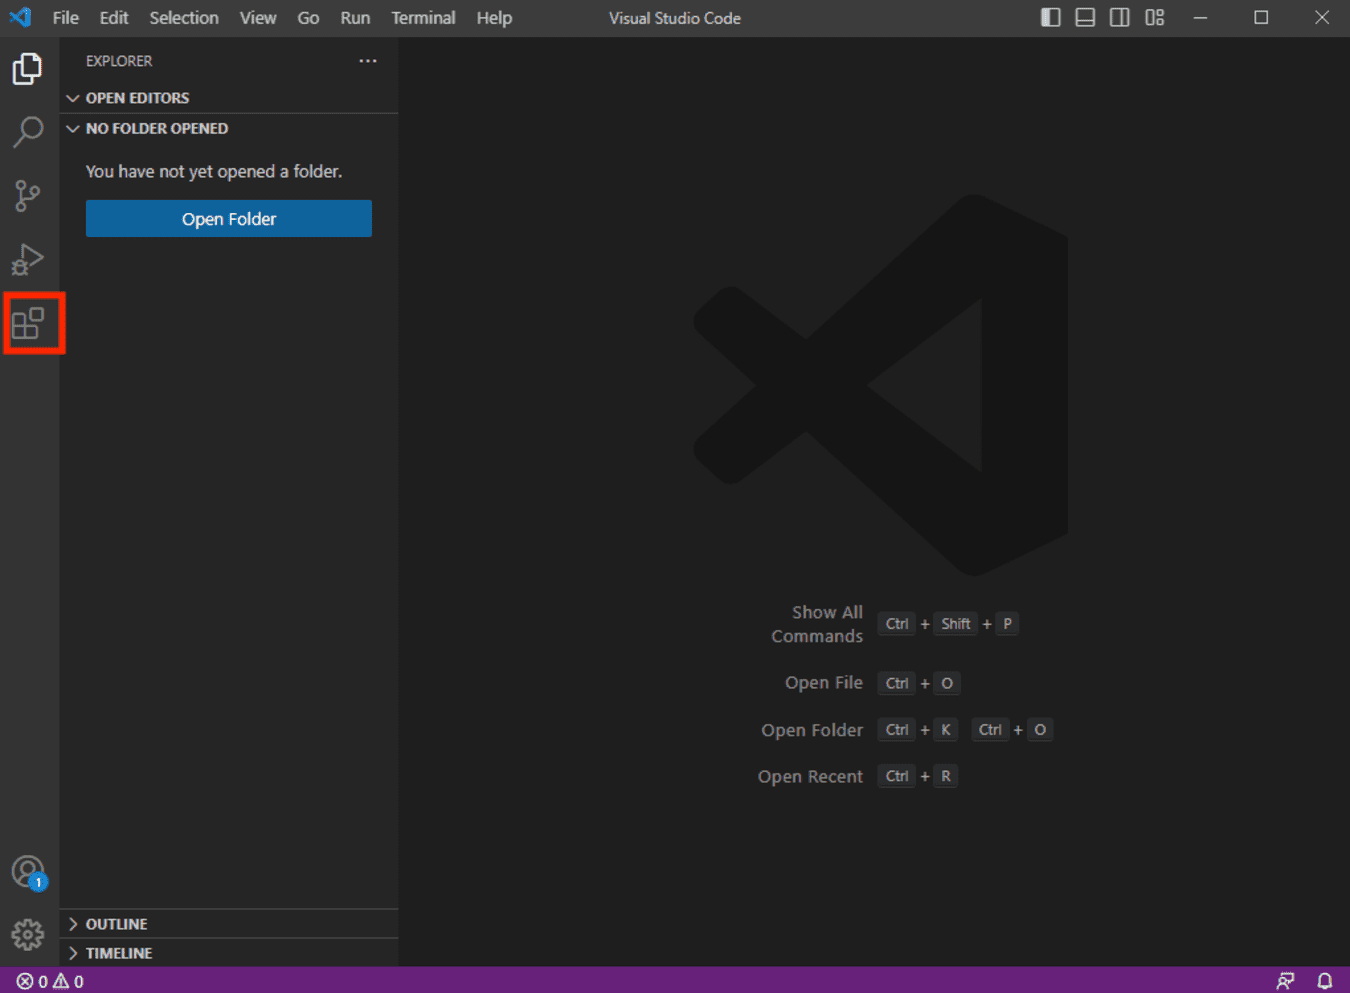The width and height of the screenshot is (1350, 993).
Task: Open the Edit menu
Action: point(114,18)
